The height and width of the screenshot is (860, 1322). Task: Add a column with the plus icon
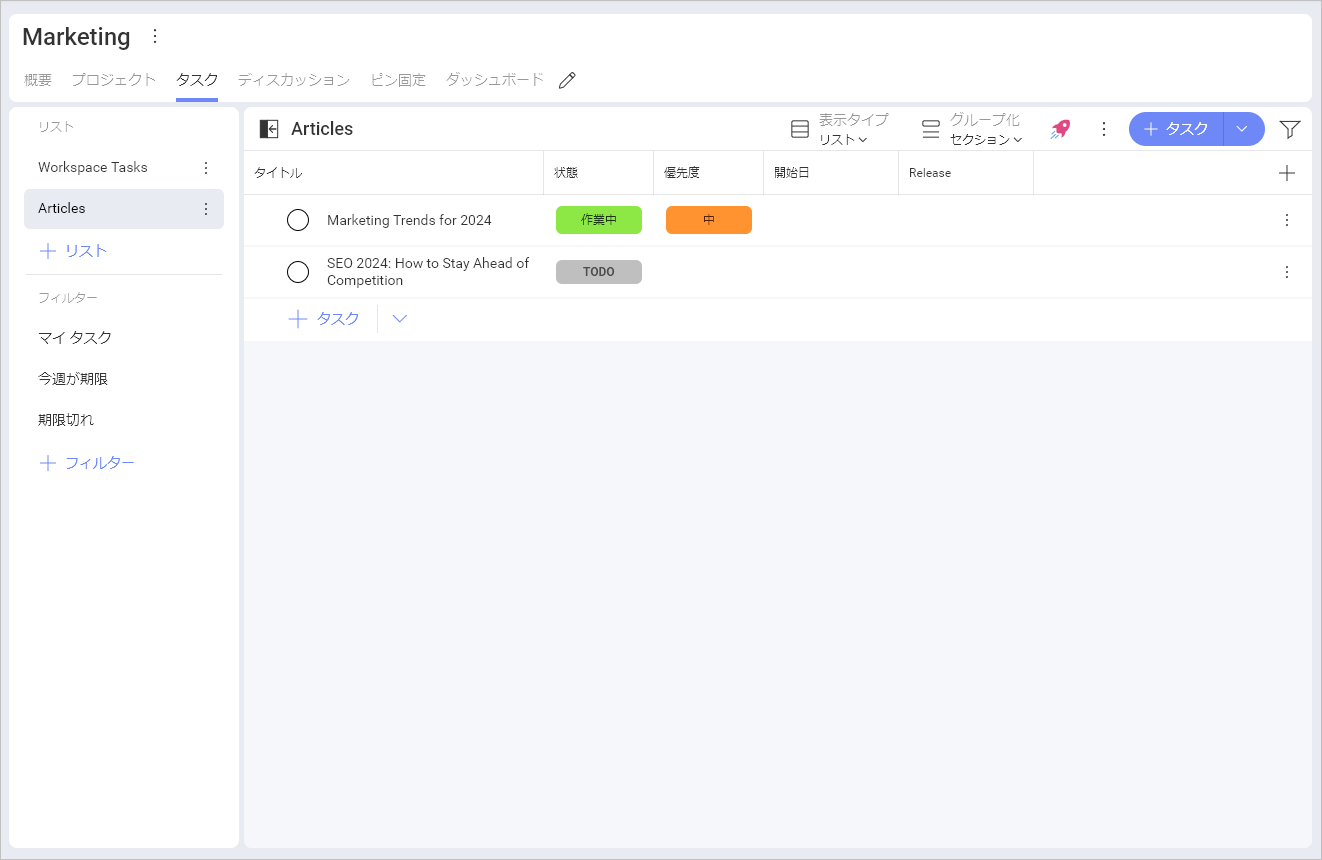pos(1287,173)
